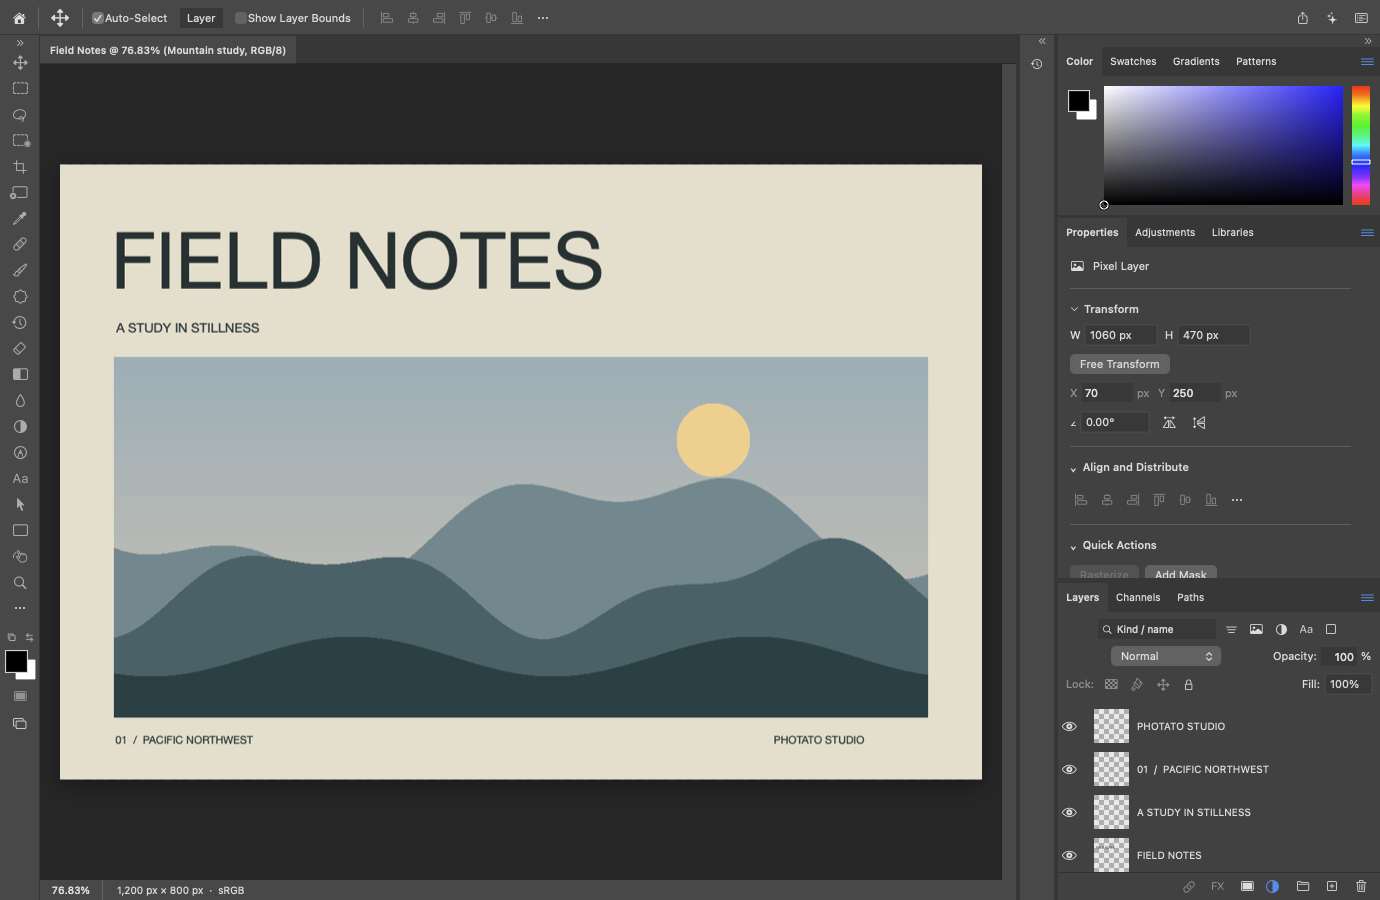The width and height of the screenshot is (1380, 900).
Task: Click the Add Mask button
Action: tap(1181, 573)
